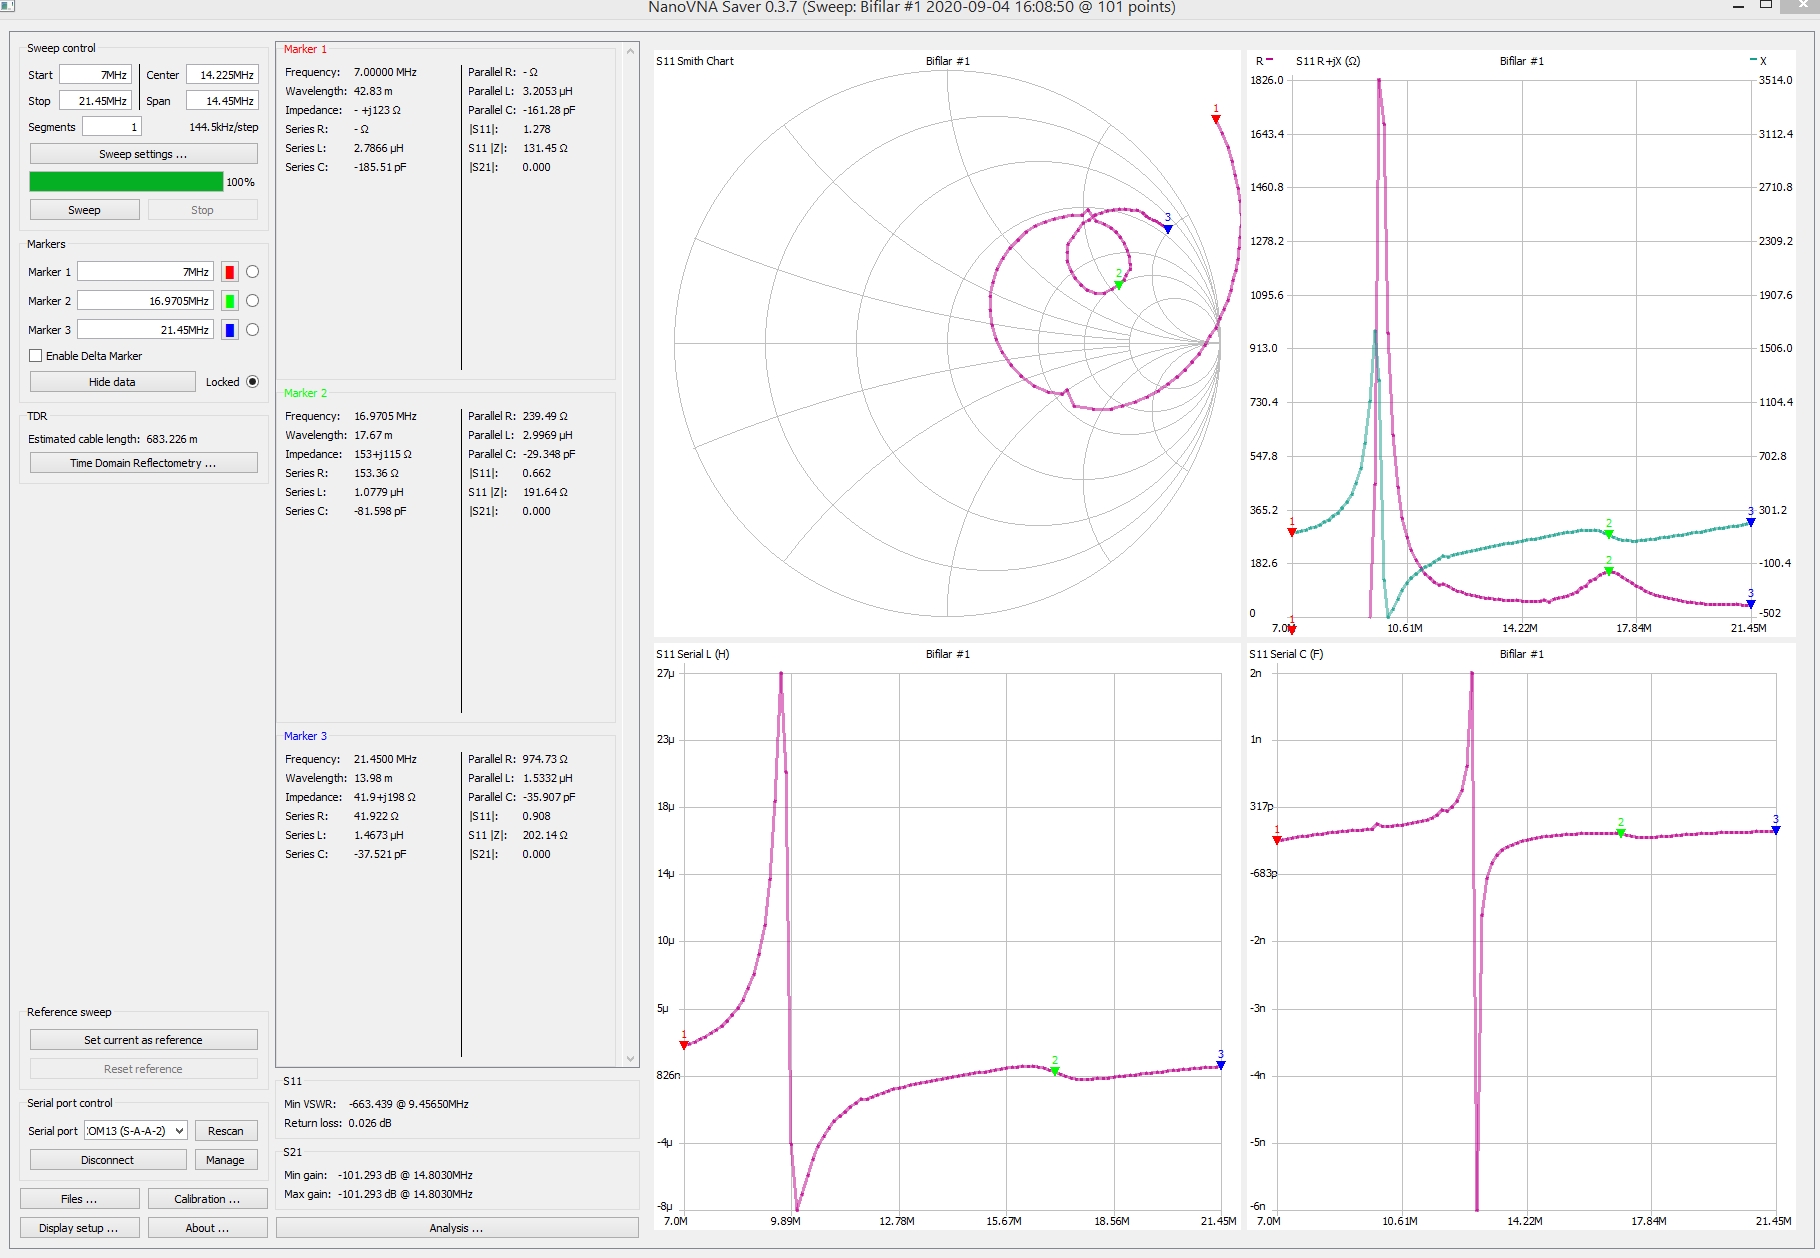Click the Return loss 0.026 dB value
This screenshot has width=1820, height=1258.
pyautogui.click(x=370, y=1123)
